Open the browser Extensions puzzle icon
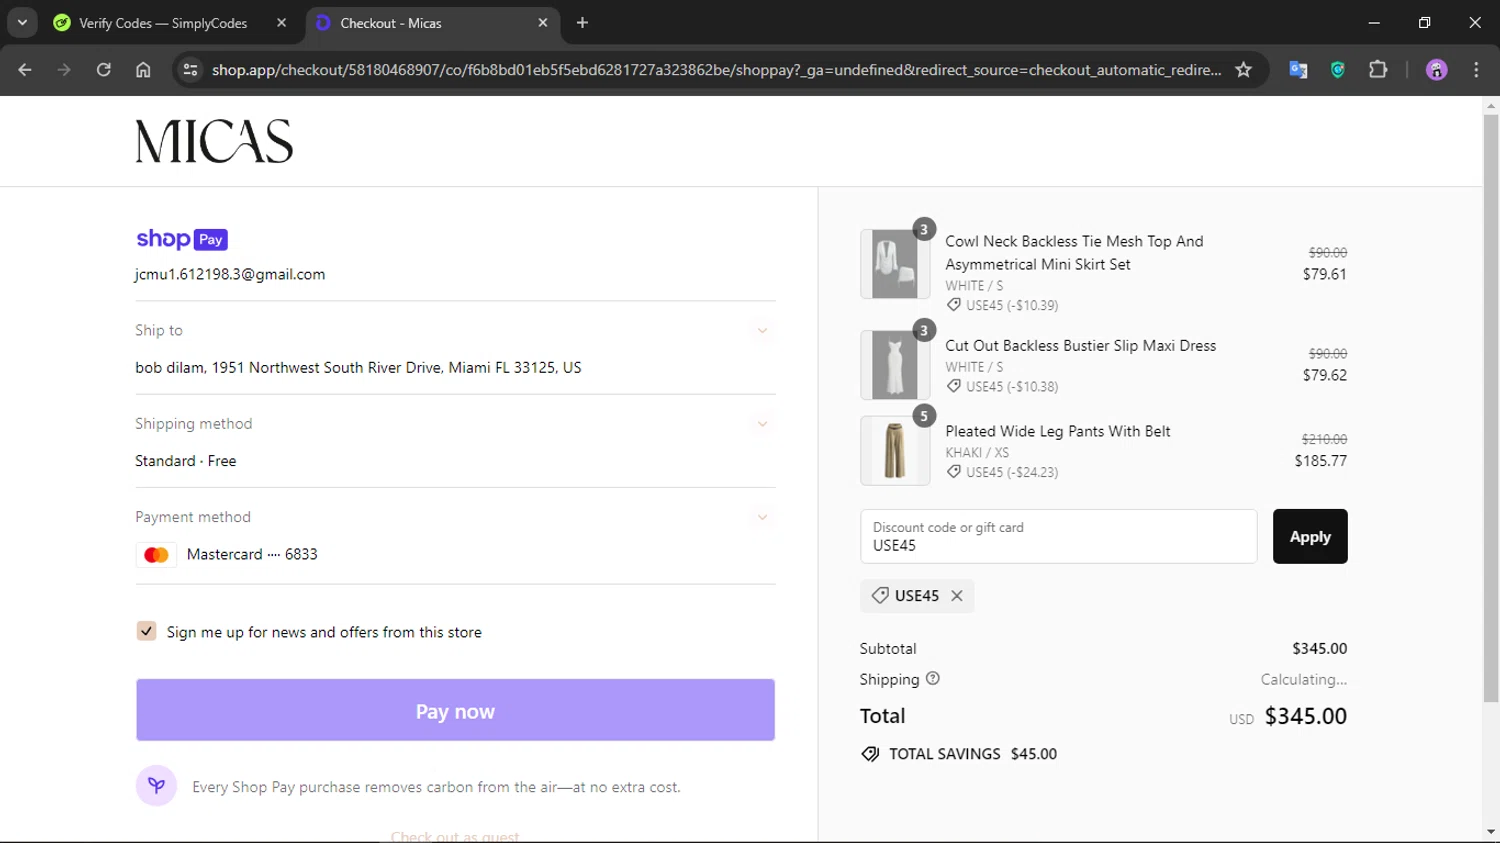Viewport: 1500px width, 843px height. 1378,70
